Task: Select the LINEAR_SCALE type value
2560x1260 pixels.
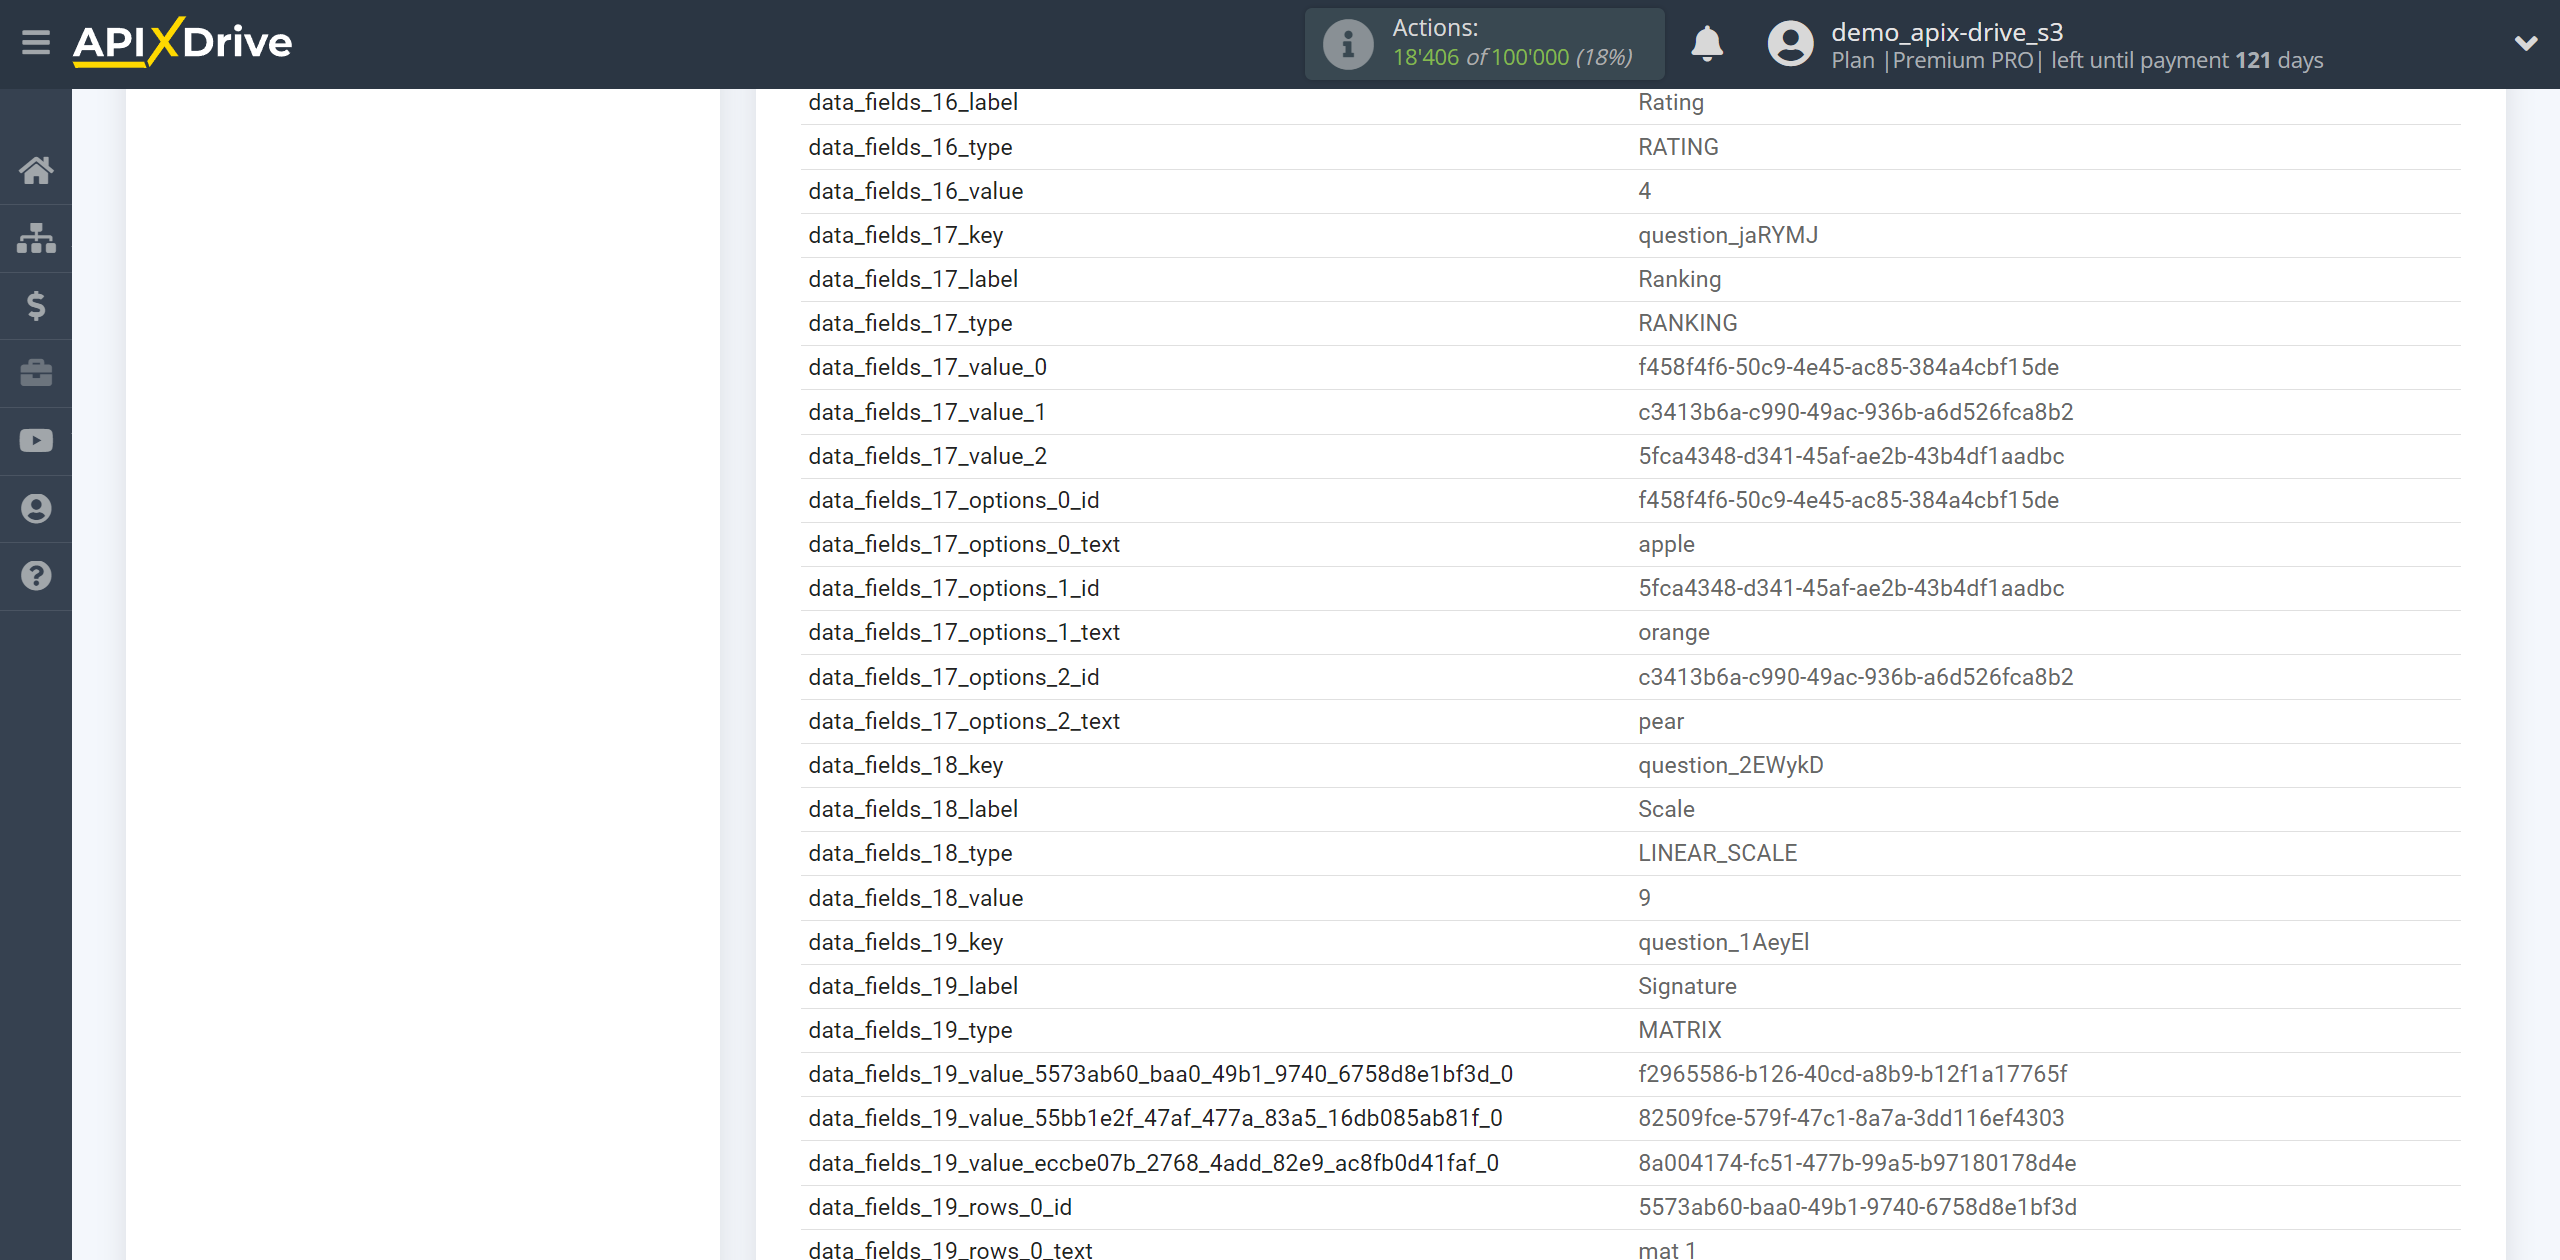Action: point(1717,853)
